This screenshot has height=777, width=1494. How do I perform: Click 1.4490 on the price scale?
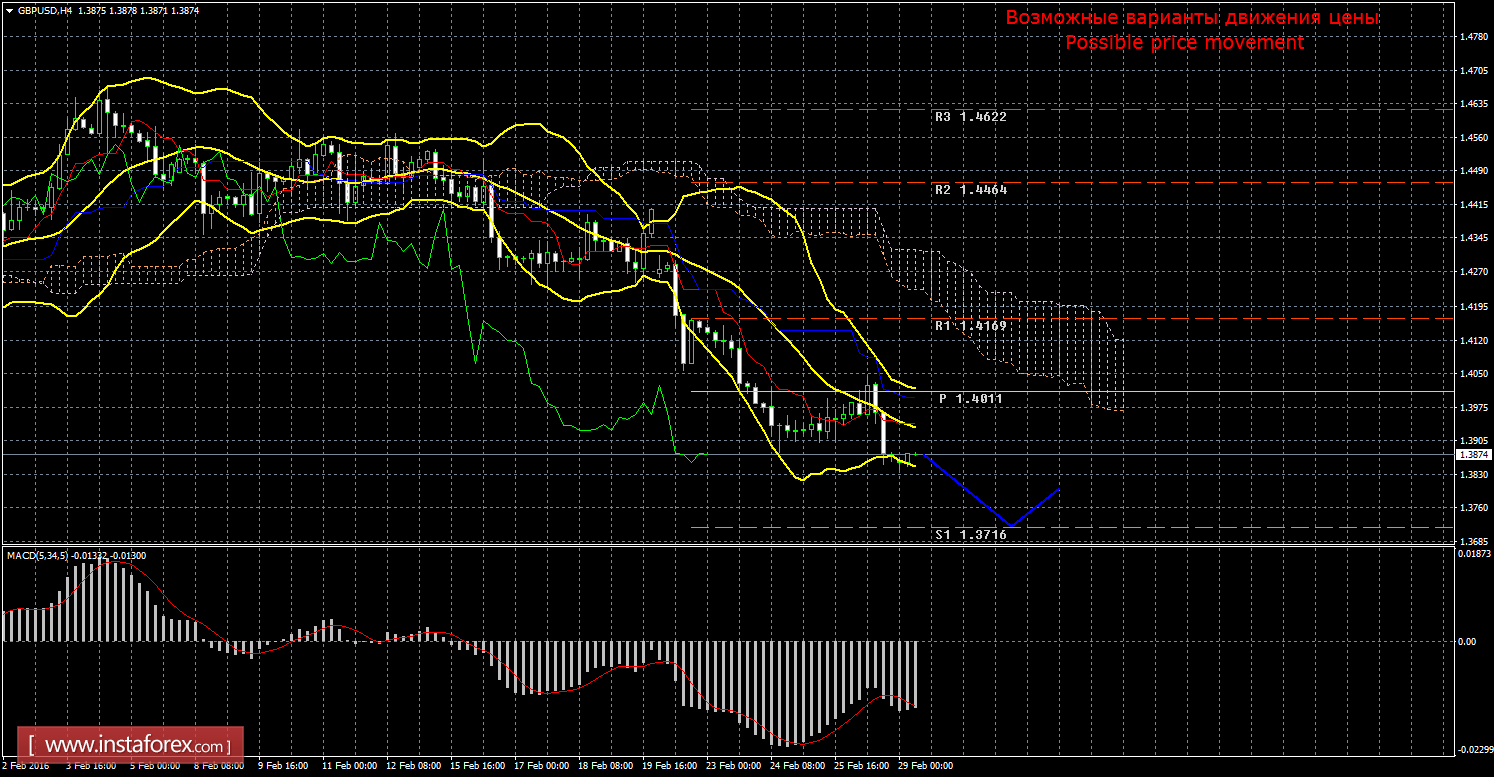pyautogui.click(x=1473, y=172)
